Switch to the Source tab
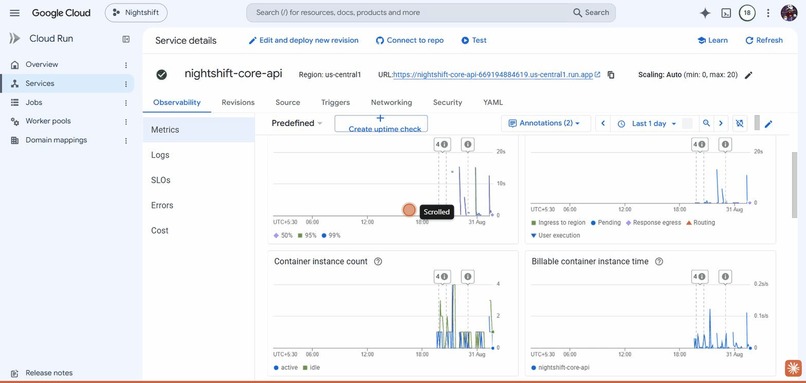The height and width of the screenshot is (383, 806). coord(287,102)
